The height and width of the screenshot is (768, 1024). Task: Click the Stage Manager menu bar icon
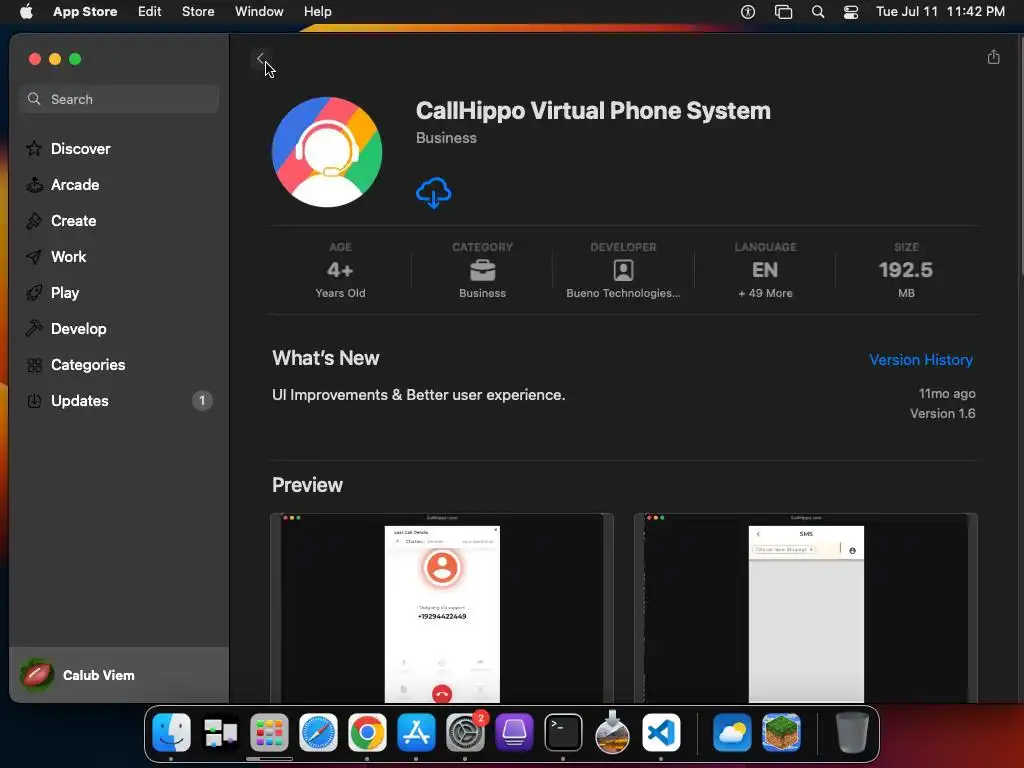pyautogui.click(x=783, y=12)
